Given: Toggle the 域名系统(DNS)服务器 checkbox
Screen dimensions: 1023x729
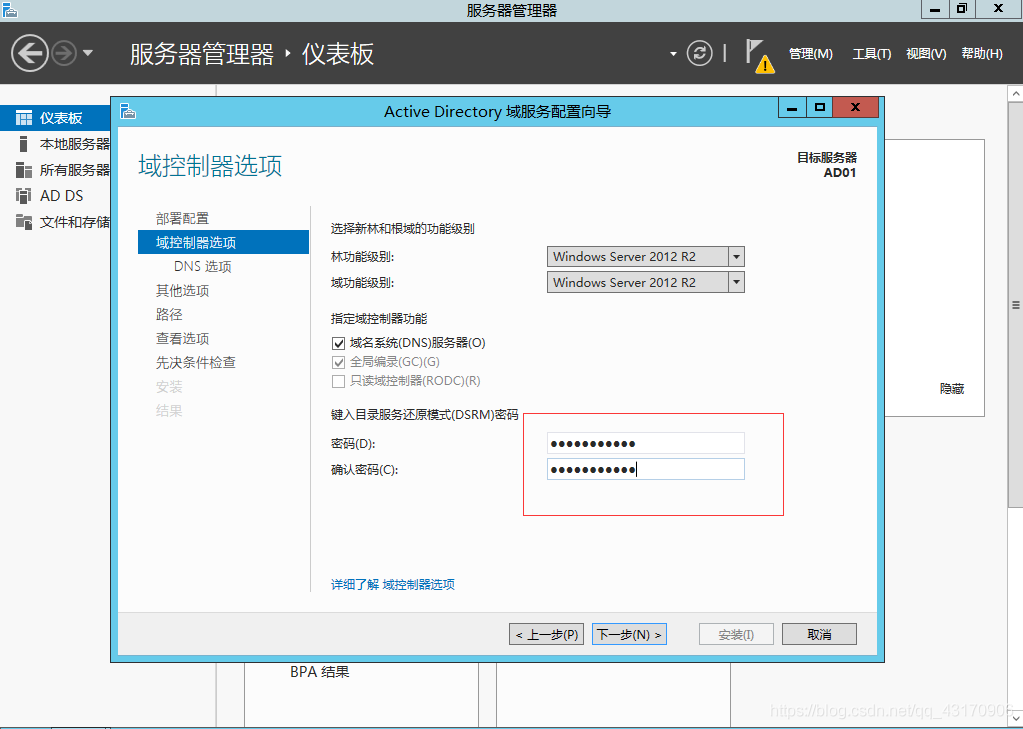Looking at the screenshot, I should [x=338, y=343].
